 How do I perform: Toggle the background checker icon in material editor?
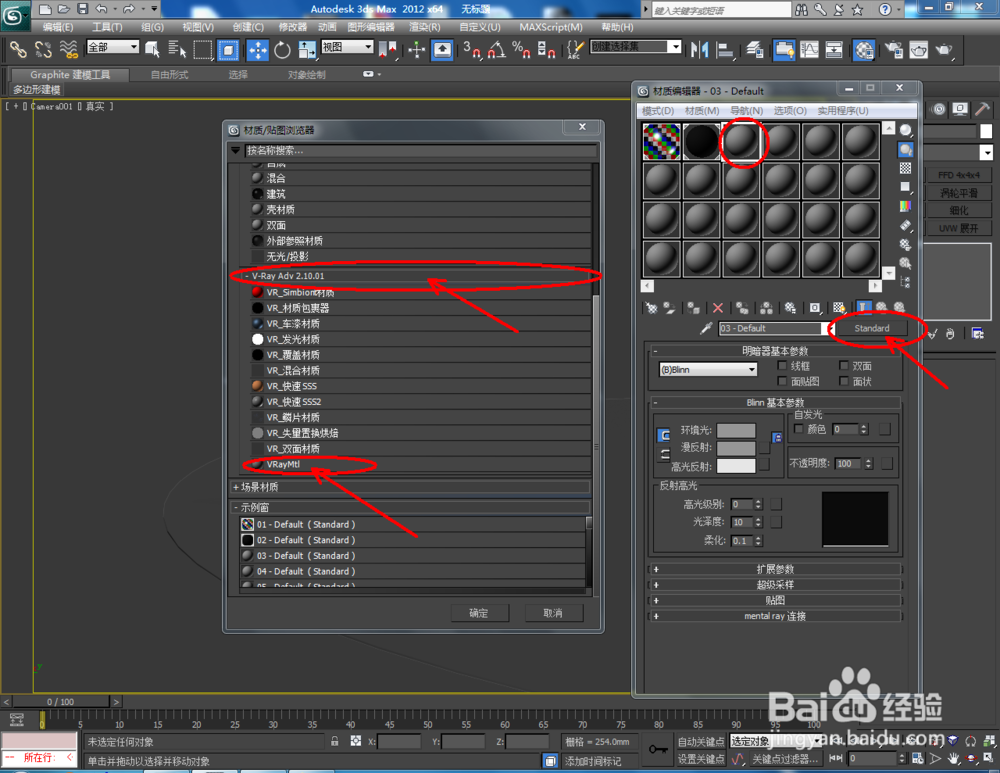pyautogui.click(x=906, y=168)
